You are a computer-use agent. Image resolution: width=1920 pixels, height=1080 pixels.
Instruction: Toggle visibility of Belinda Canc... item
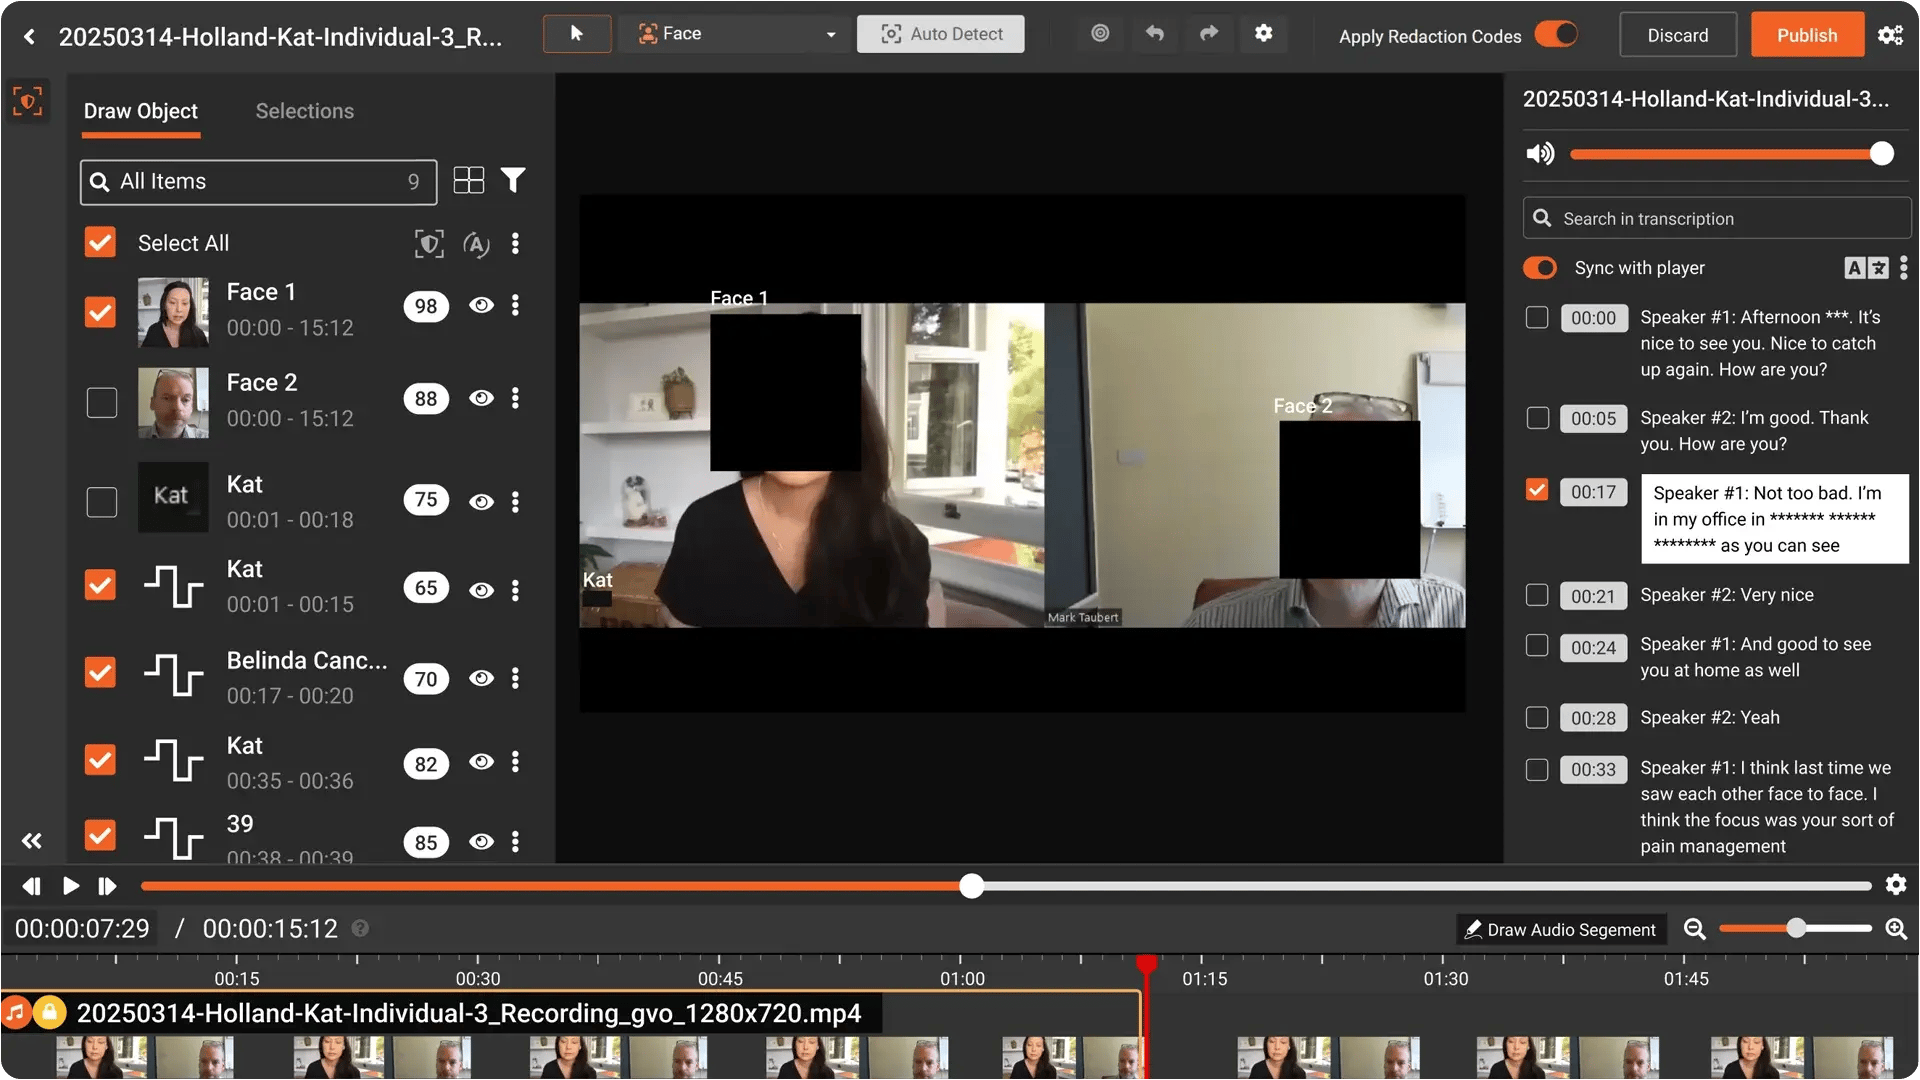pos(481,678)
